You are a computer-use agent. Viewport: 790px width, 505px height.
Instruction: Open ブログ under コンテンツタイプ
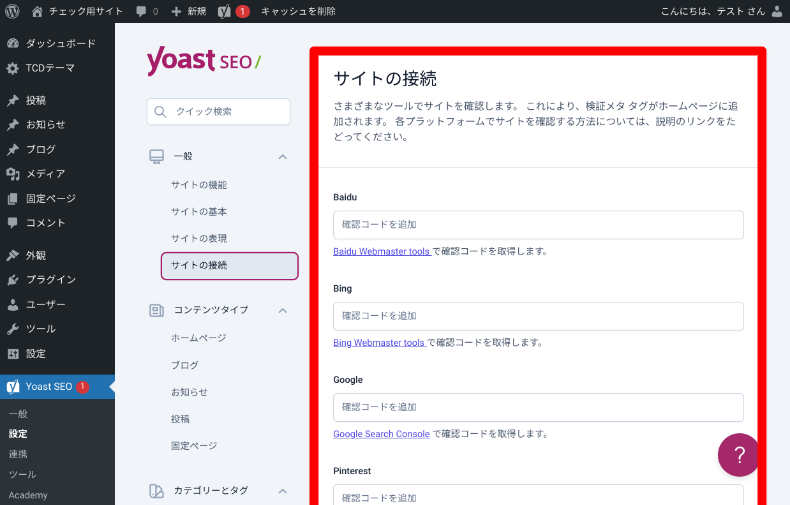[184, 365]
